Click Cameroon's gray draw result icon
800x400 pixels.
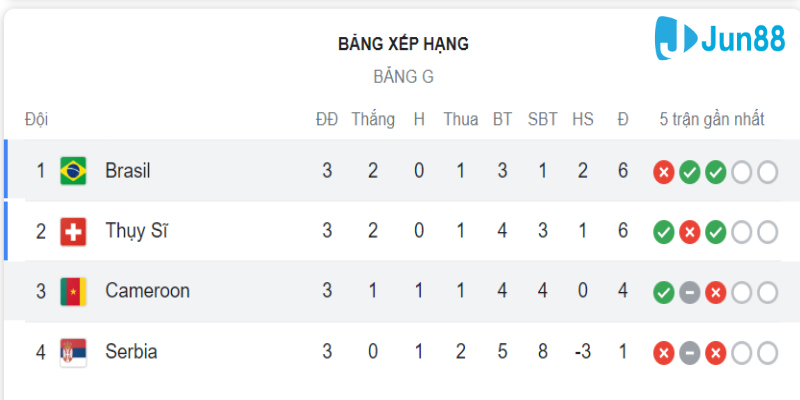689,293
